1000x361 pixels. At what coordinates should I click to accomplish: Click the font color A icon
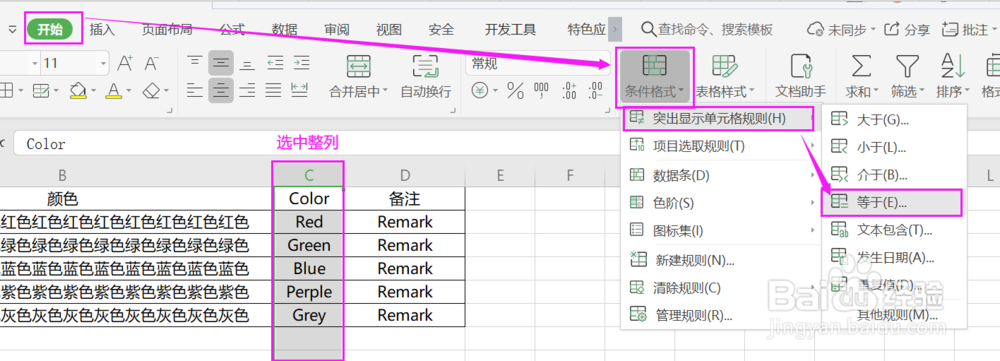click(114, 91)
